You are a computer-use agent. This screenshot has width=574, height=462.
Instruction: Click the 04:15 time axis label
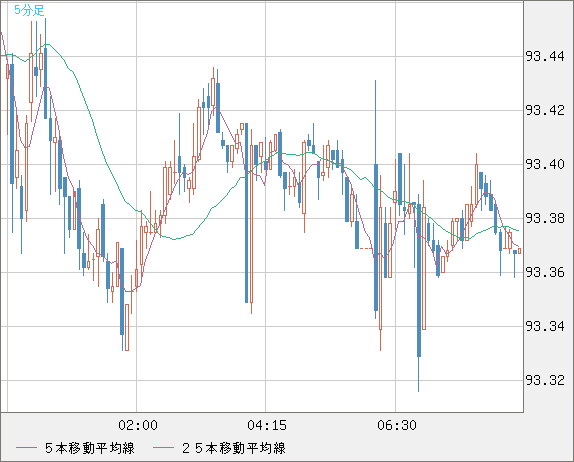267,425
